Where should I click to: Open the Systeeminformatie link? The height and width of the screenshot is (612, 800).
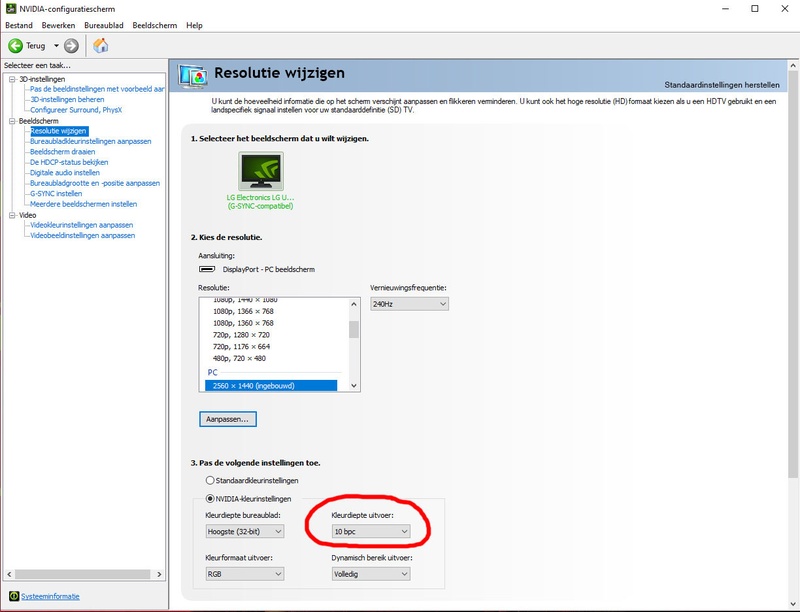click(x=50, y=596)
